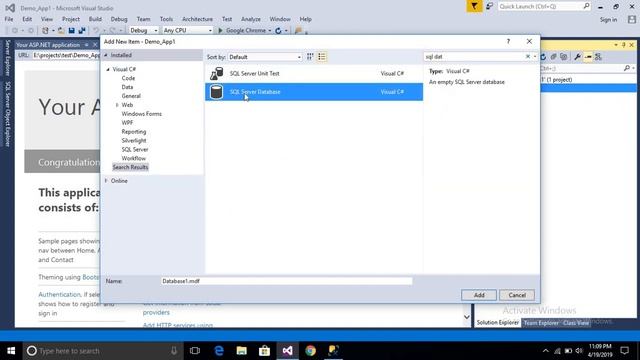The height and width of the screenshot is (360, 640).
Task: Open the Analyze menu
Action: tap(251, 19)
